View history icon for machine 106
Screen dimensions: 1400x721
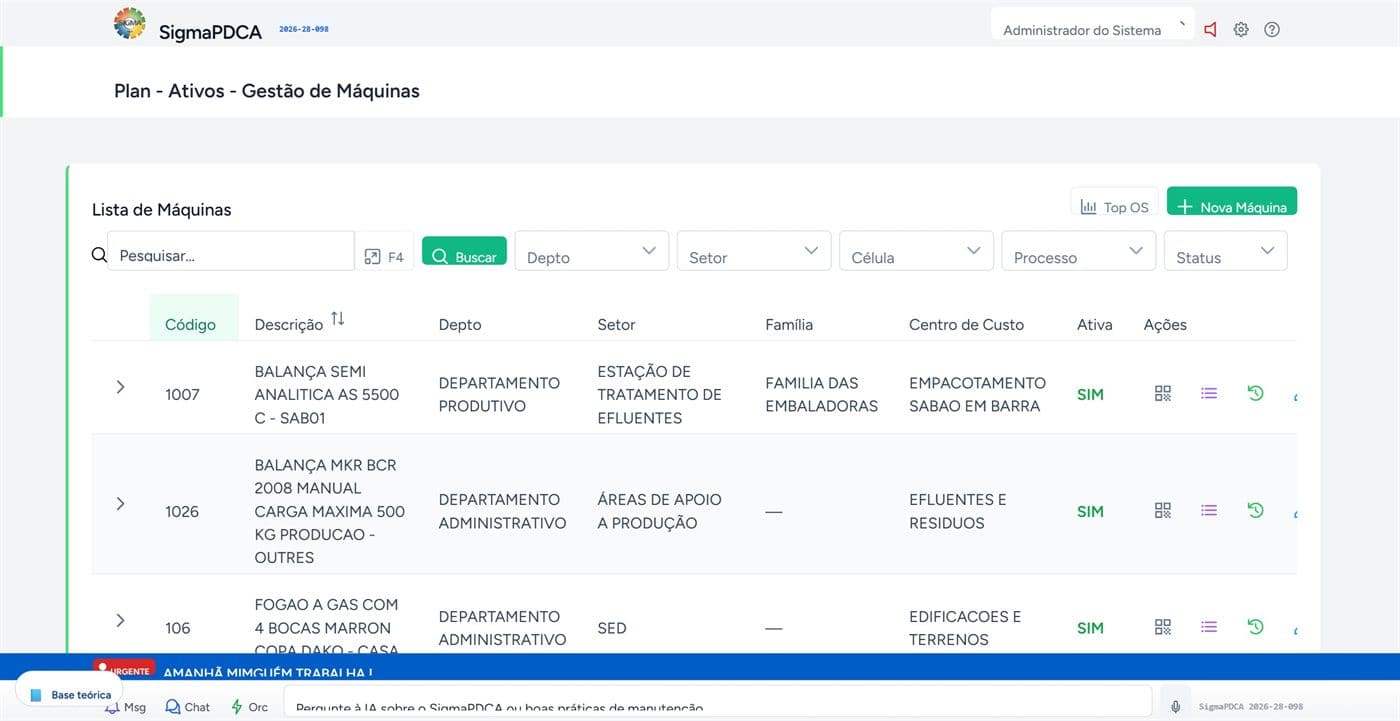[1256, 627]
